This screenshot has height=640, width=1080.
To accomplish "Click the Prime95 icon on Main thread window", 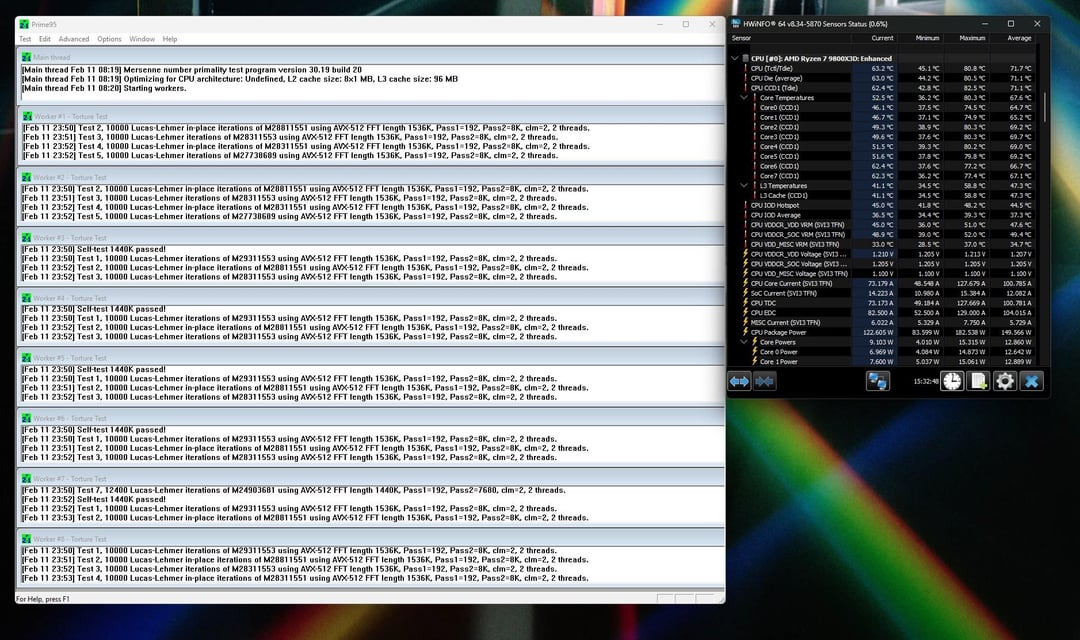I will click(25, 57).
